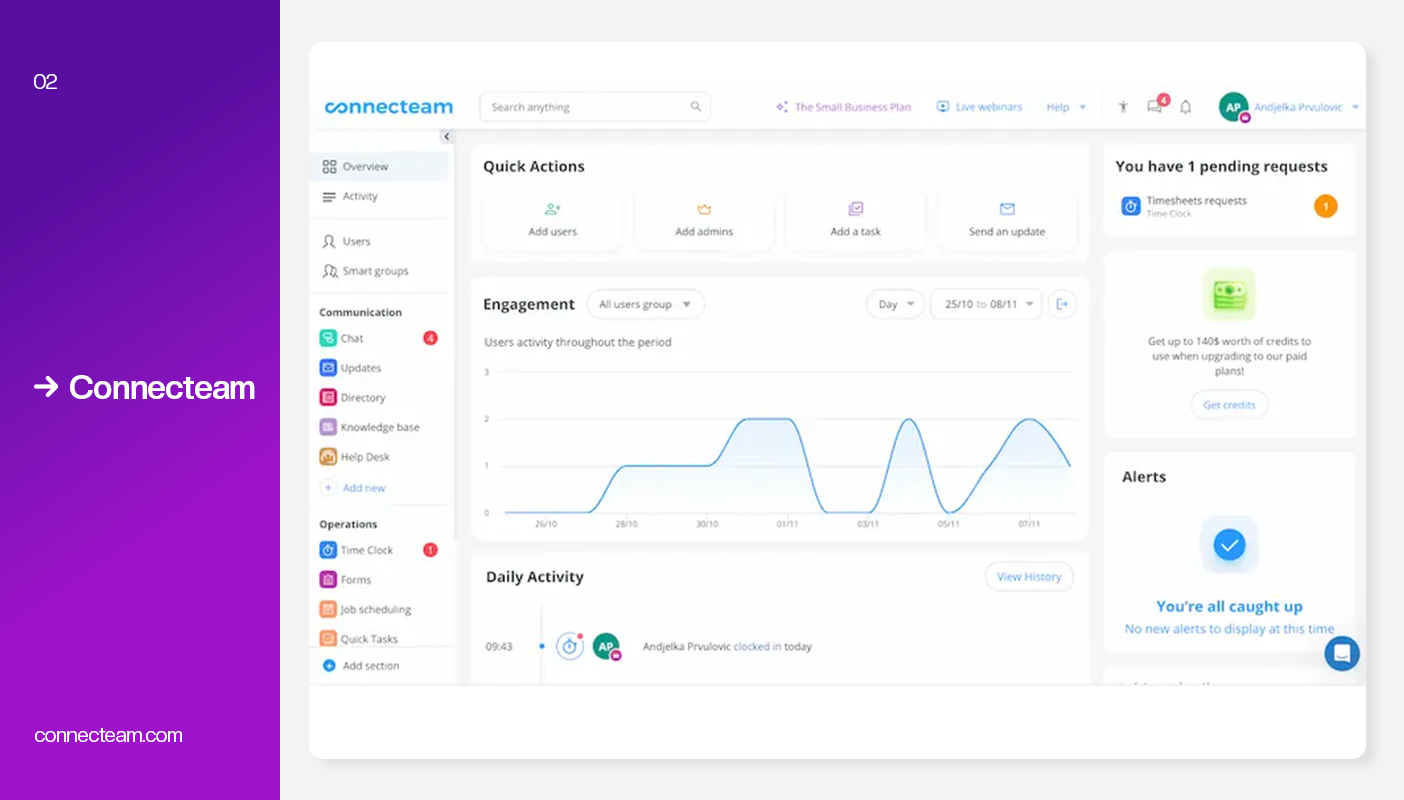Click the AP avatar in Daily Activity row

click(606, 647)
